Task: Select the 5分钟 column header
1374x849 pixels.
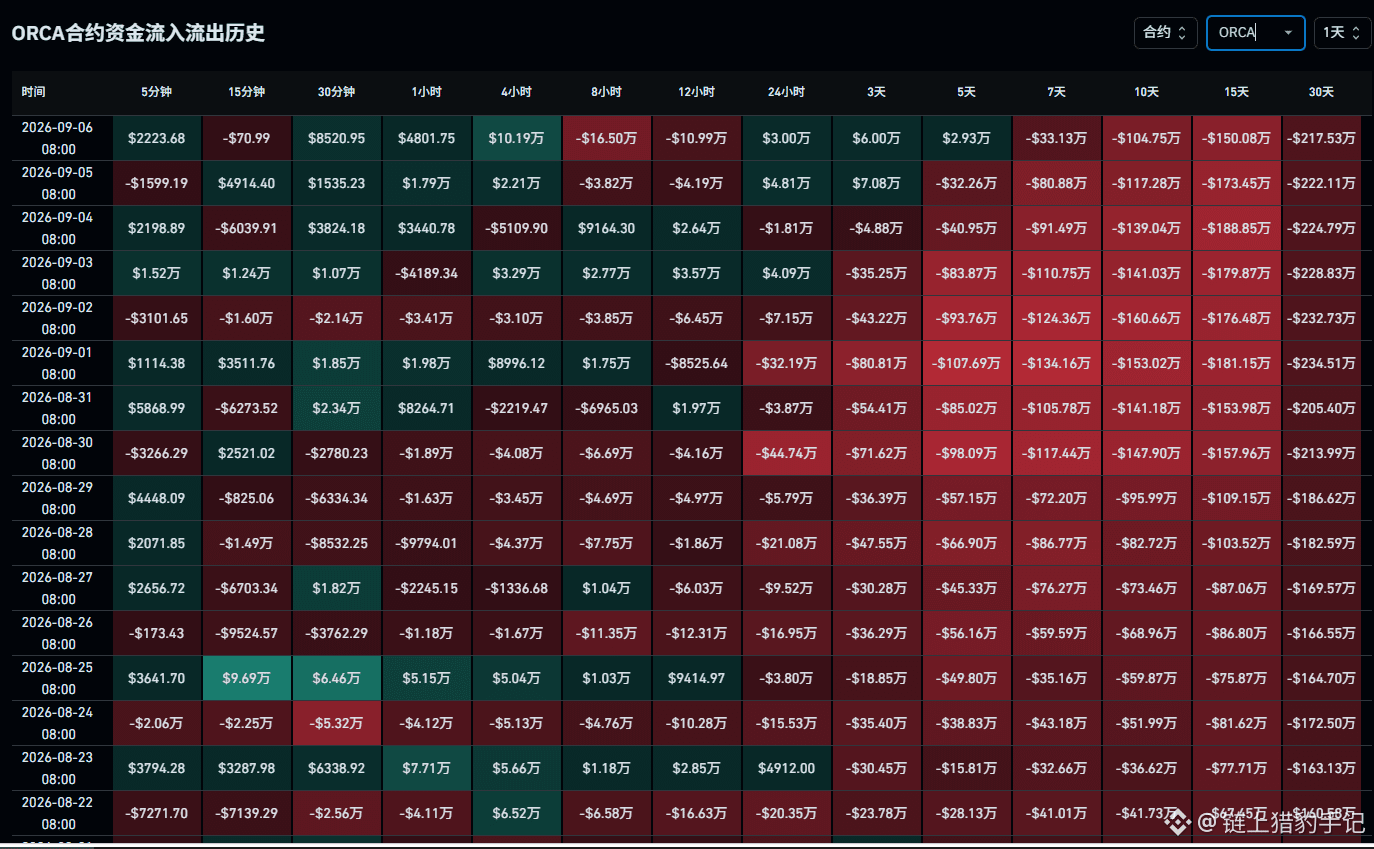Action: point(157,92)
